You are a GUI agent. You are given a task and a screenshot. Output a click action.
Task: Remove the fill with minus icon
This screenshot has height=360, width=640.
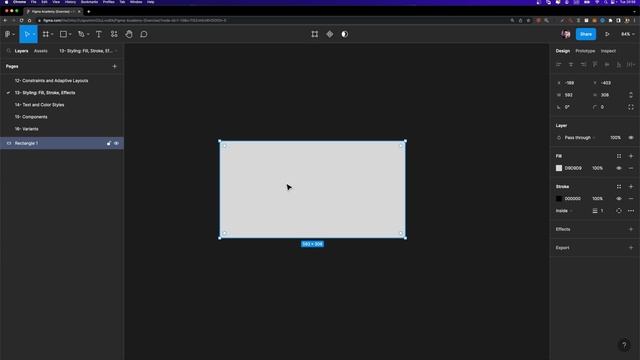tap(631, 168)
